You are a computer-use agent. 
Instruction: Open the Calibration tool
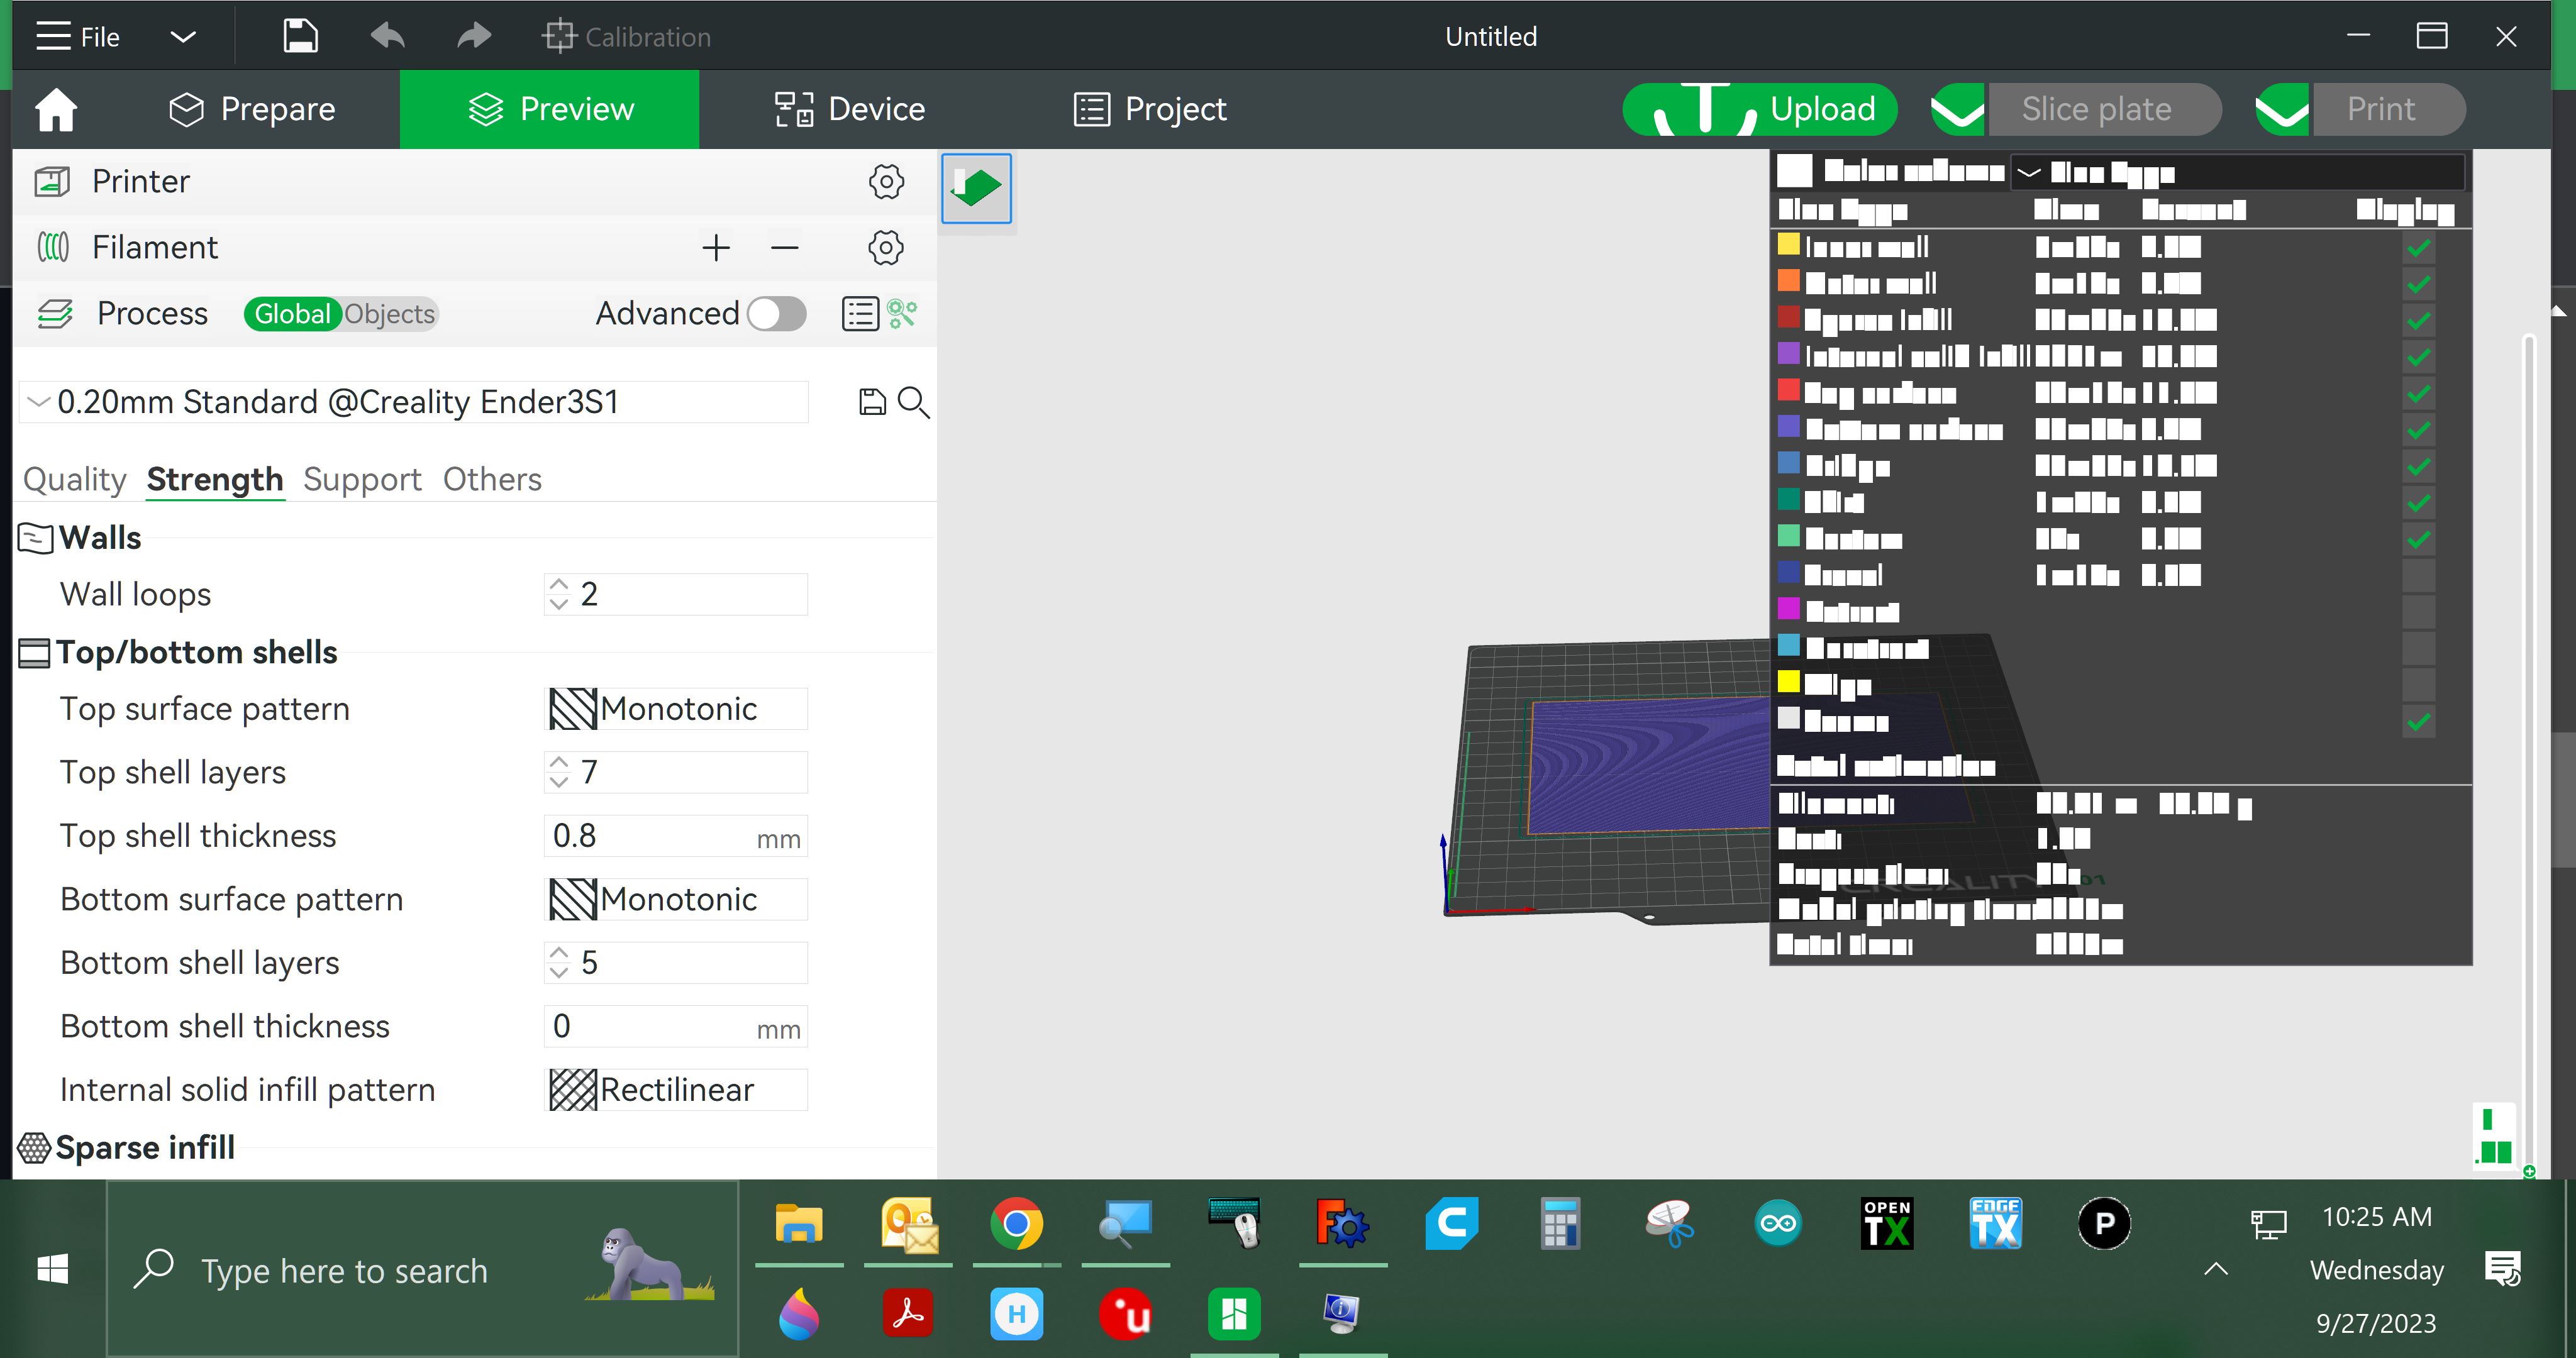tap(627, 36)
